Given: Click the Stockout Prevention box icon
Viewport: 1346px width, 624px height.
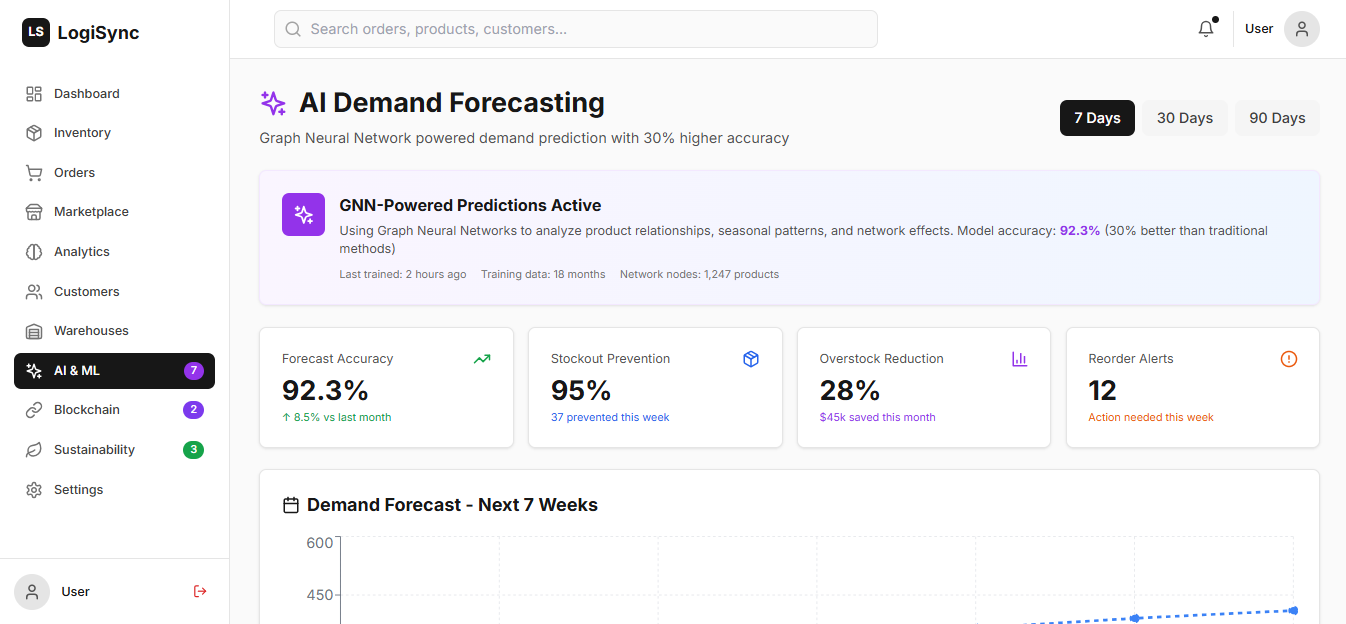Looking at the screenshot, I should 751,359.
